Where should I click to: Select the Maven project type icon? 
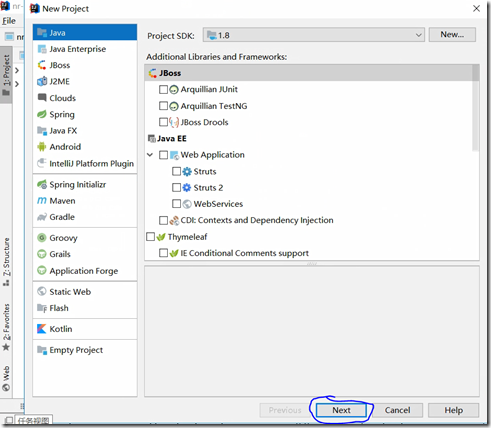point(42,201)
